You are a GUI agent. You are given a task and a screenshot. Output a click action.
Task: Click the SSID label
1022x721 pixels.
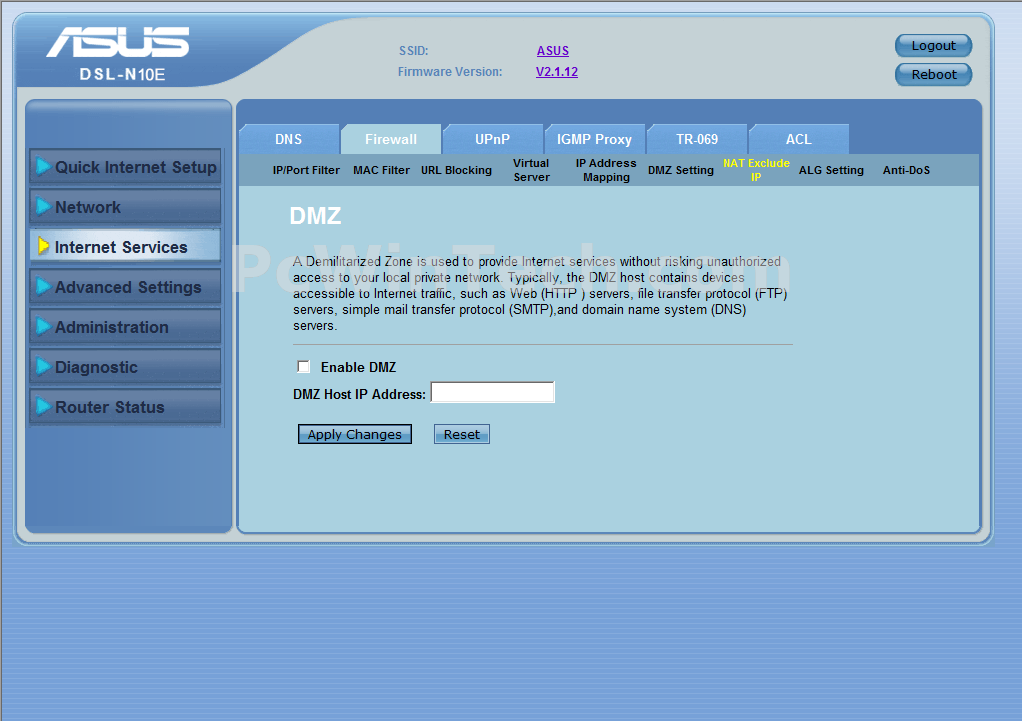click(x=413, y=51)
